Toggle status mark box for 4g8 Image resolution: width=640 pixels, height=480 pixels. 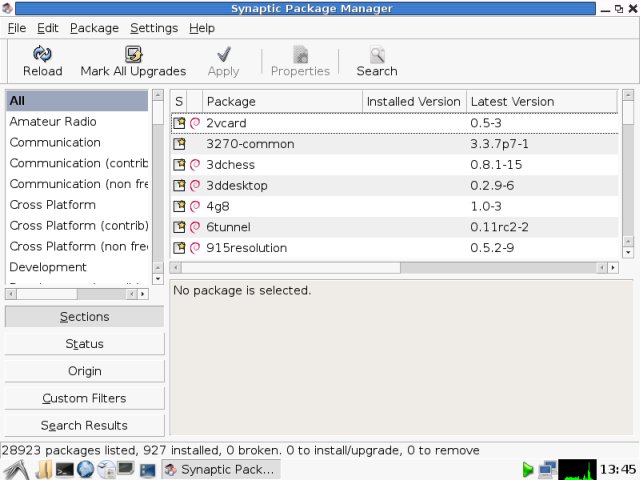(x=179, y=206)
